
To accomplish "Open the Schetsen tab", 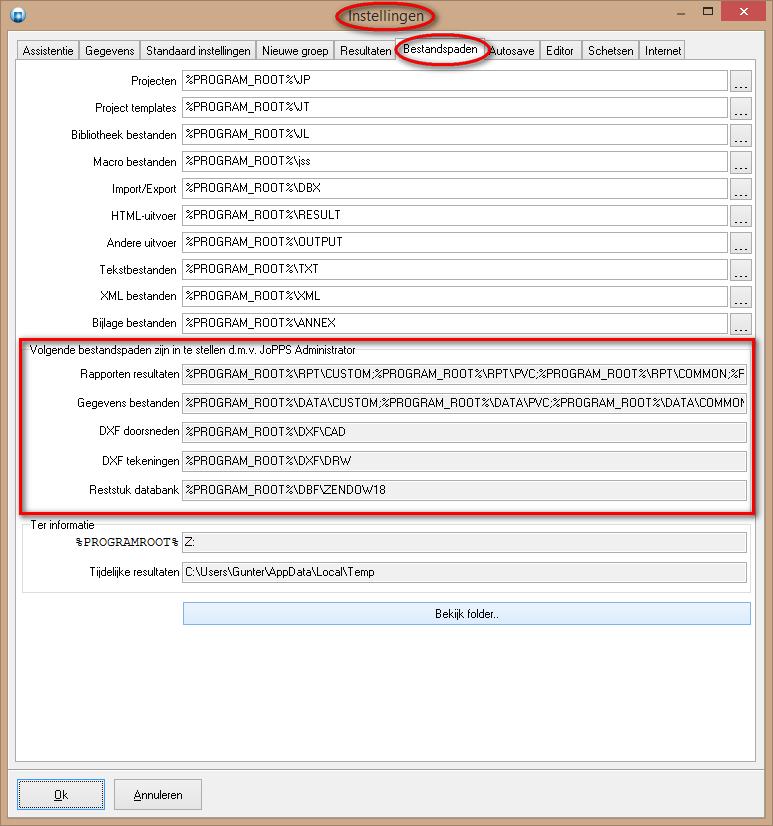I will (x=610, y=51).
